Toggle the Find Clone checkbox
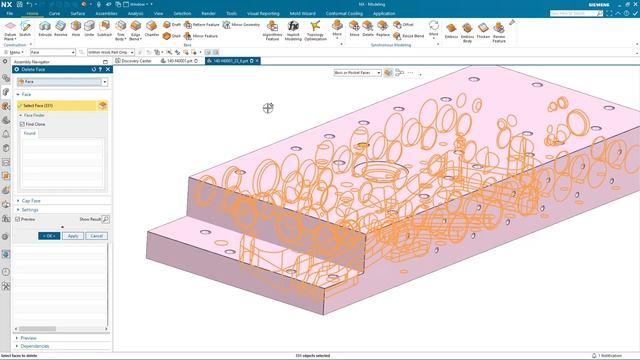640x360 pixels. [x=22, y=124]
